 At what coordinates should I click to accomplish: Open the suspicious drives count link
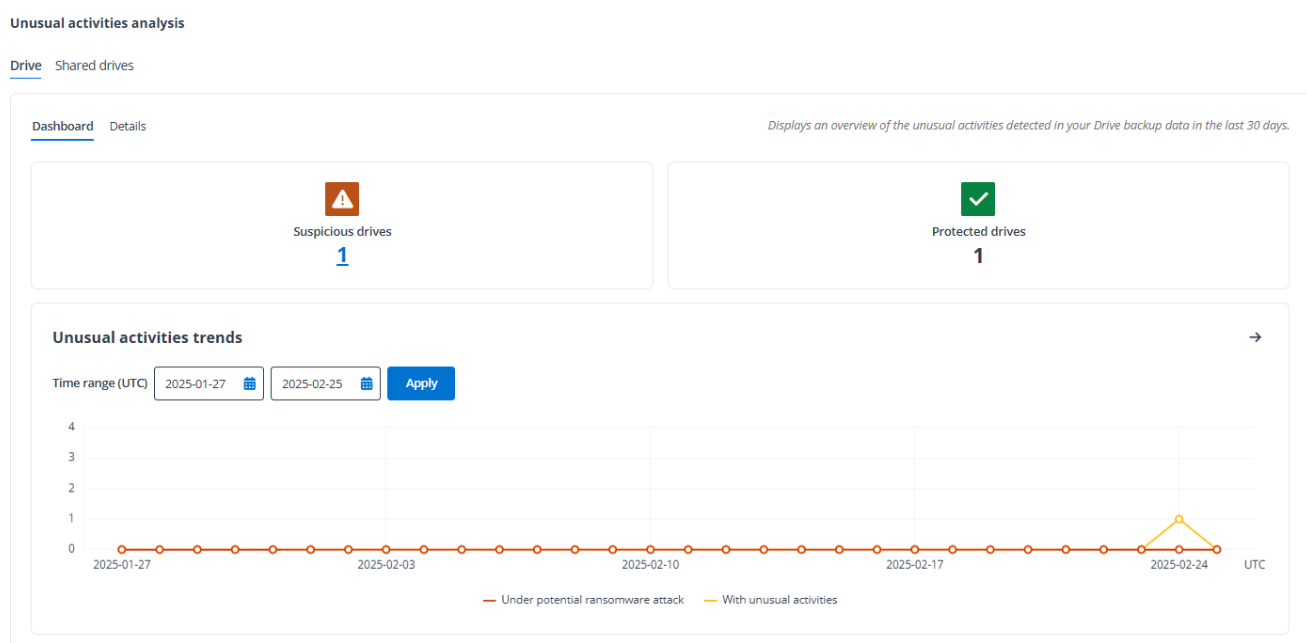tap(342, 255)
